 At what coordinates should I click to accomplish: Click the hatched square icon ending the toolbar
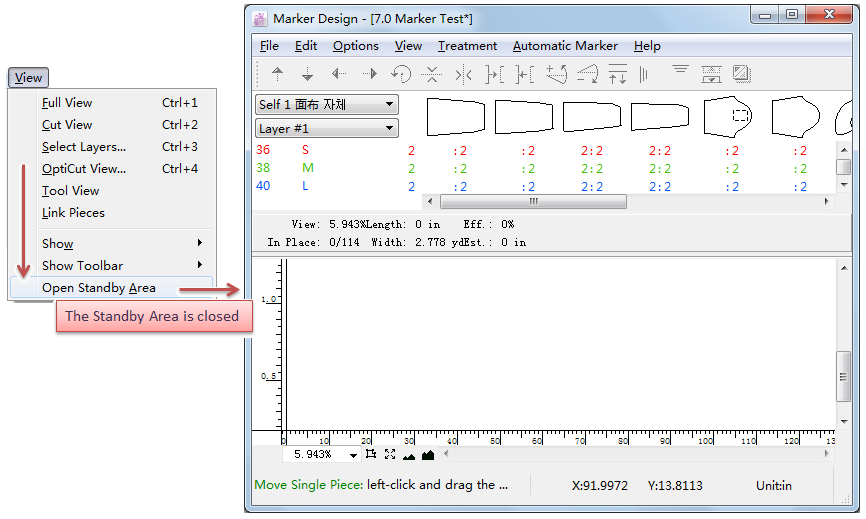tap(741, 74)
